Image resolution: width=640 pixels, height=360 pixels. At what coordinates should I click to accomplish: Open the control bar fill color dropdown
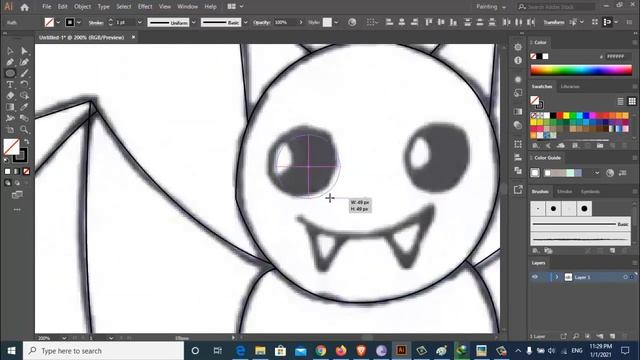click(58, 22)
